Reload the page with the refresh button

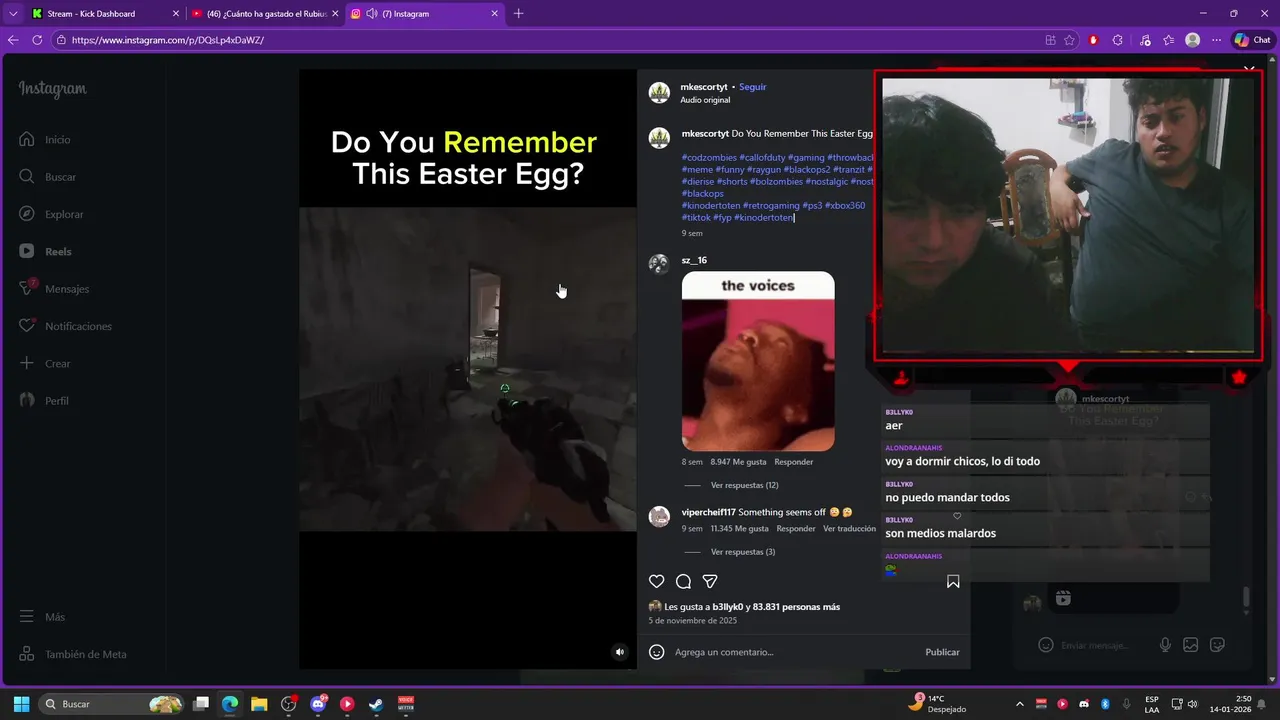click(37, 40)
